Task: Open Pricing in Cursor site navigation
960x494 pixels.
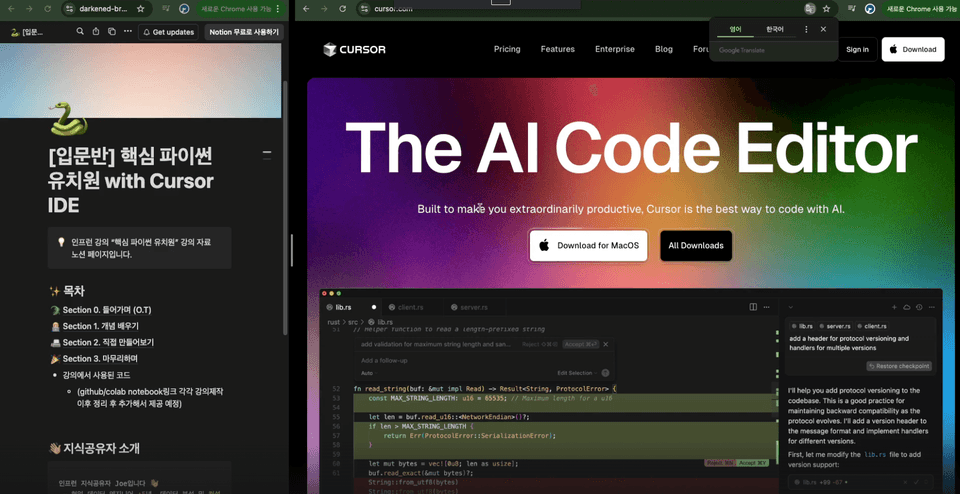Action: (507, 49)
